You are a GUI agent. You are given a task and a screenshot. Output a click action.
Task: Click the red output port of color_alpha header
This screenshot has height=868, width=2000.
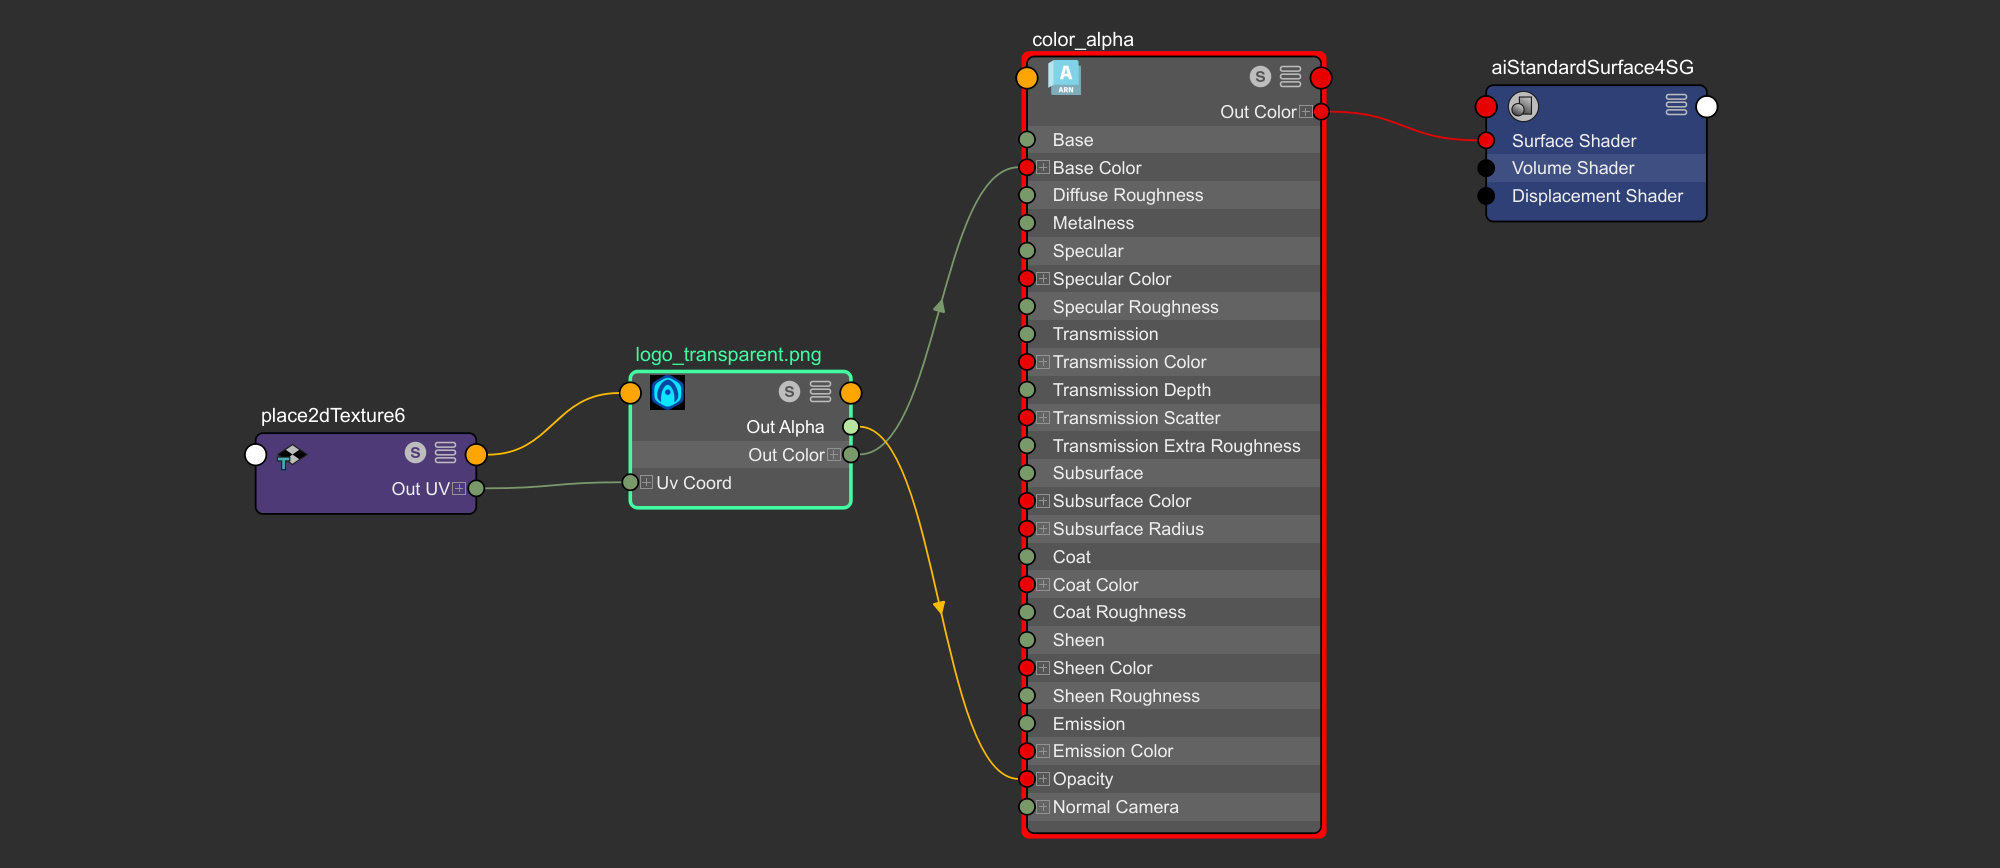point(1321,78)
